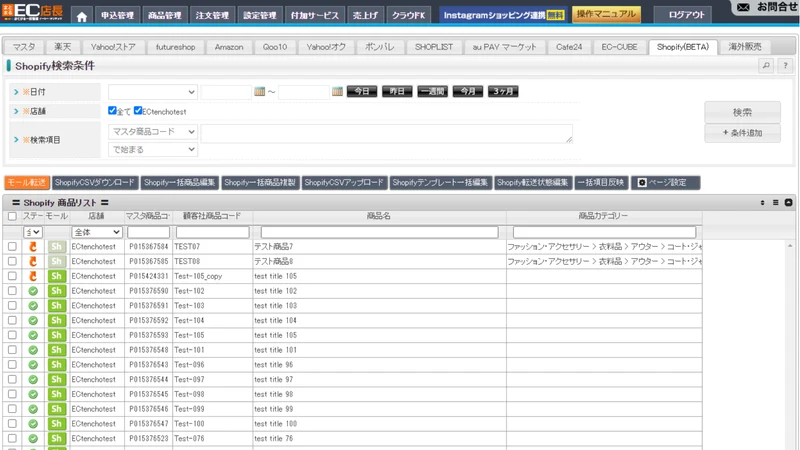The width and height of the screenshot is (800, 450).
Task: Open the end date calendar picker
Action: [x=337, y=91]
